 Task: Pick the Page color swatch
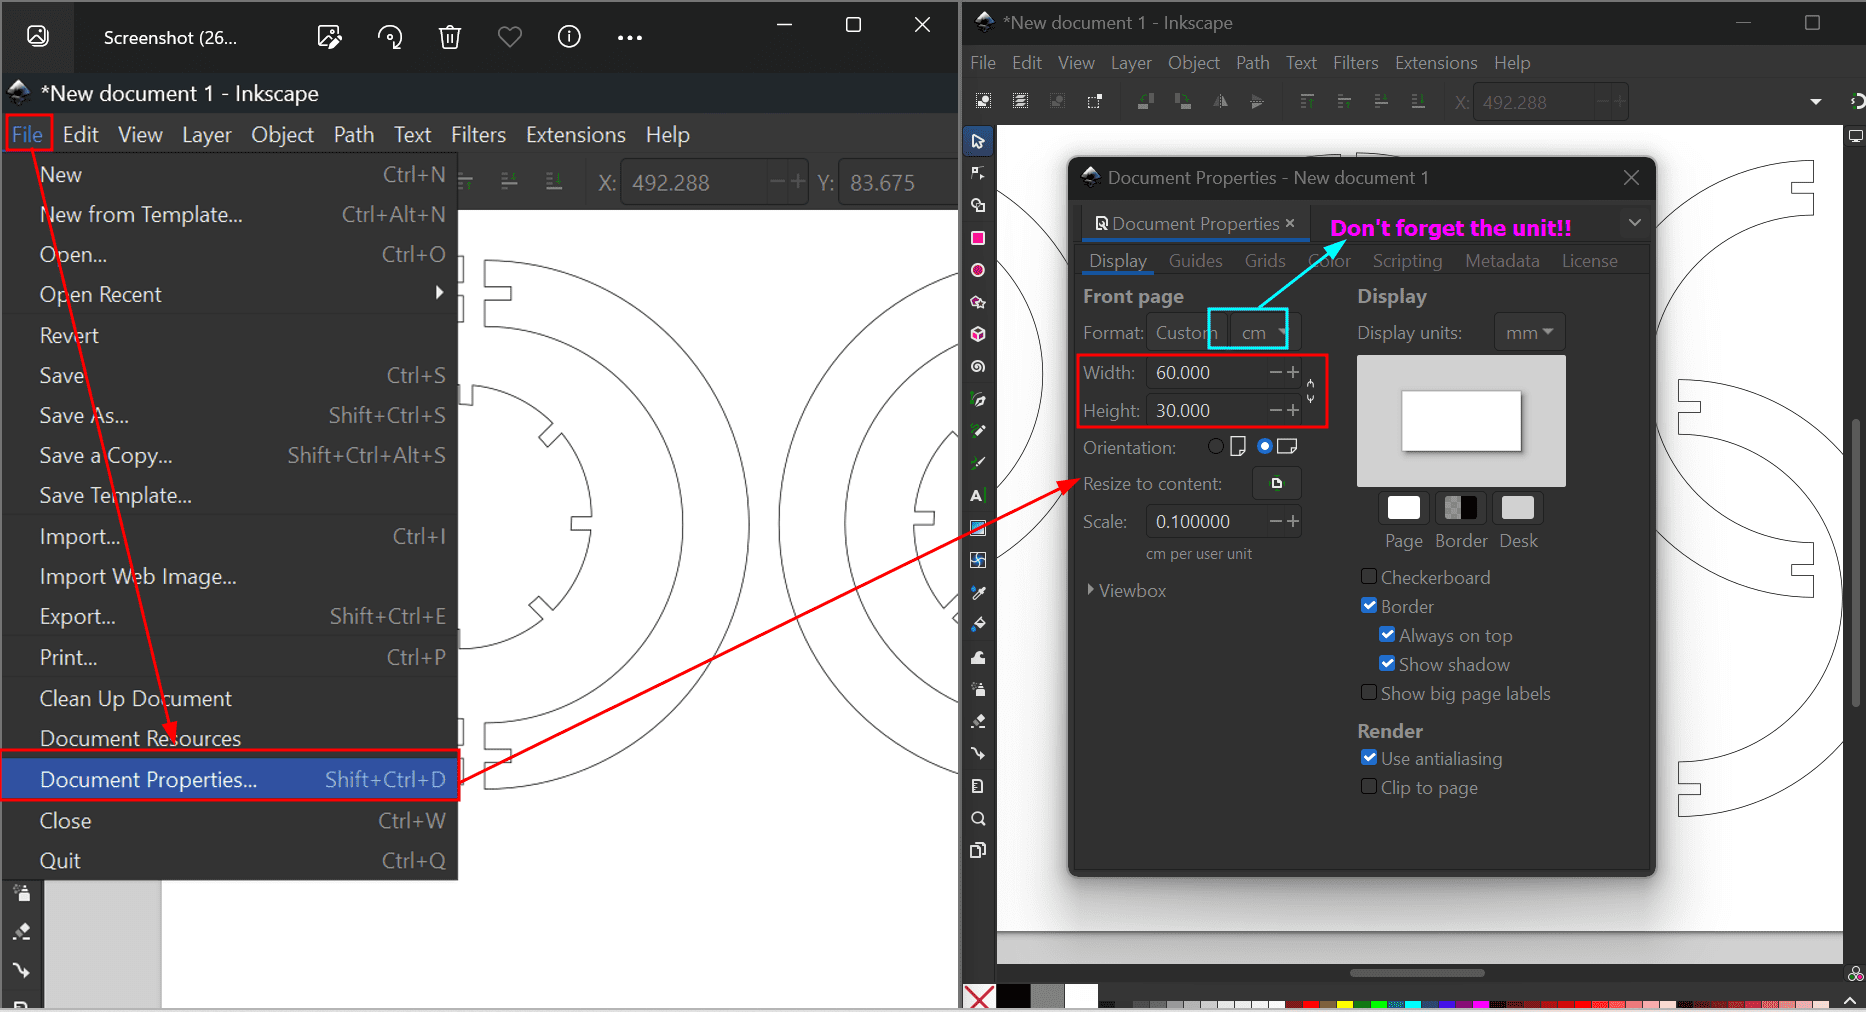[x=1403, y=508]
